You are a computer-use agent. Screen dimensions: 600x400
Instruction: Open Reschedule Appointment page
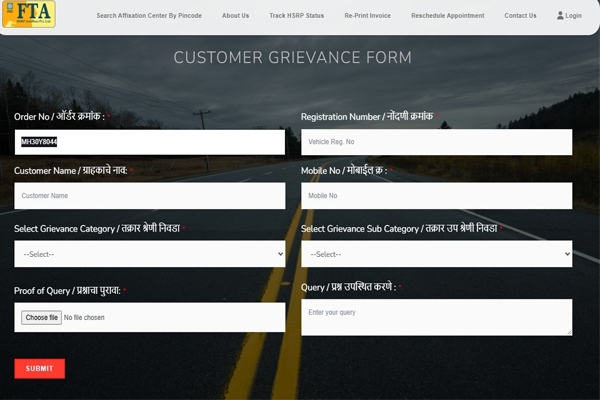tap(448, 16)
